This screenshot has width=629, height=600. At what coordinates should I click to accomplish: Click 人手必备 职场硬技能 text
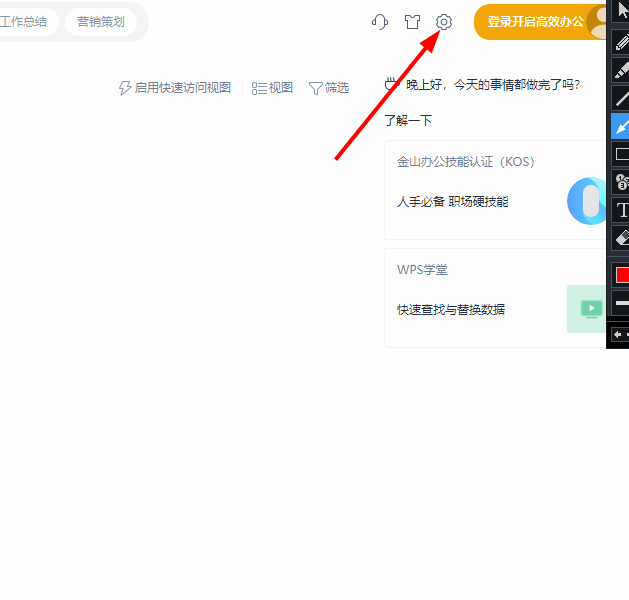(452, 201)
